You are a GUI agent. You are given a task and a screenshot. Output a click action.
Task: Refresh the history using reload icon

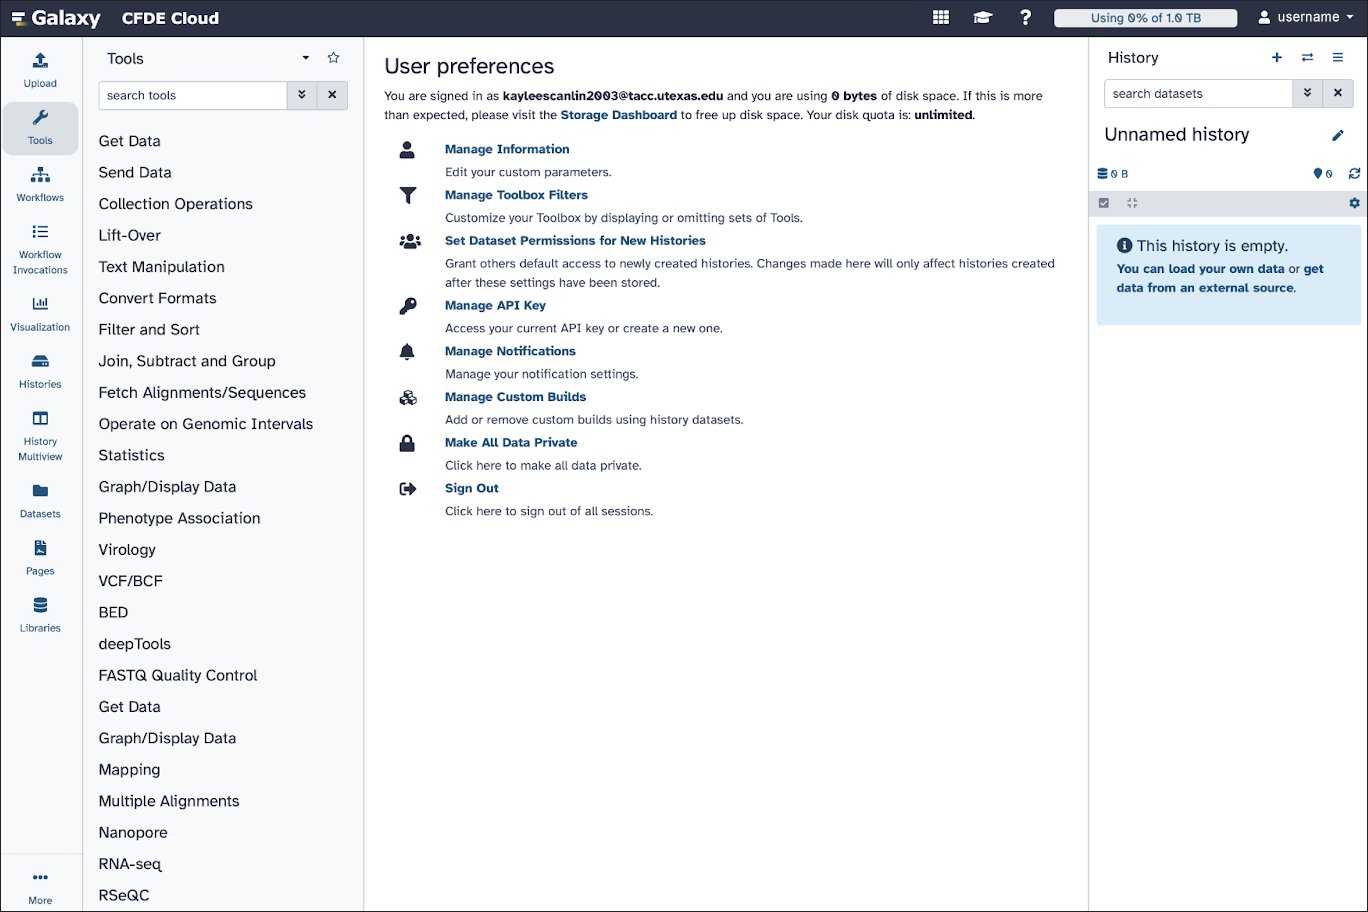click(1354, 174)
